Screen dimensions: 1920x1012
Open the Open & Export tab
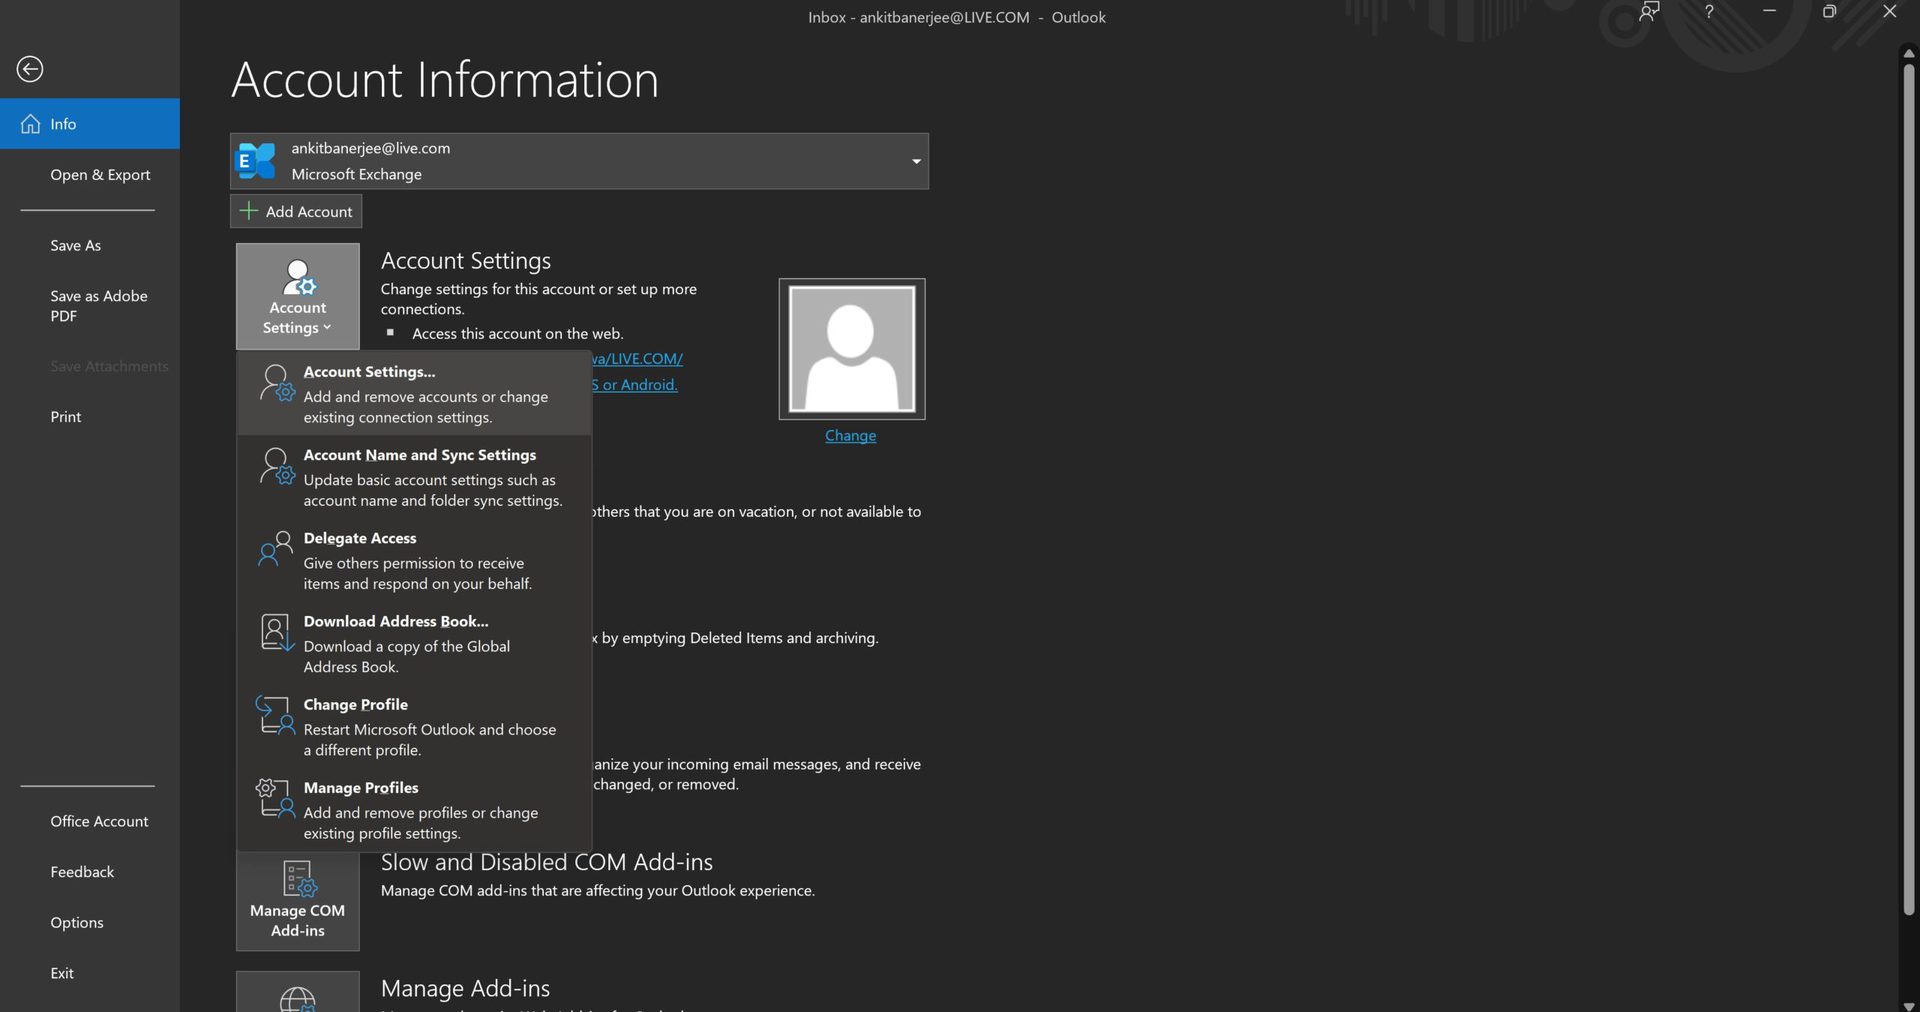coord(100,175)
